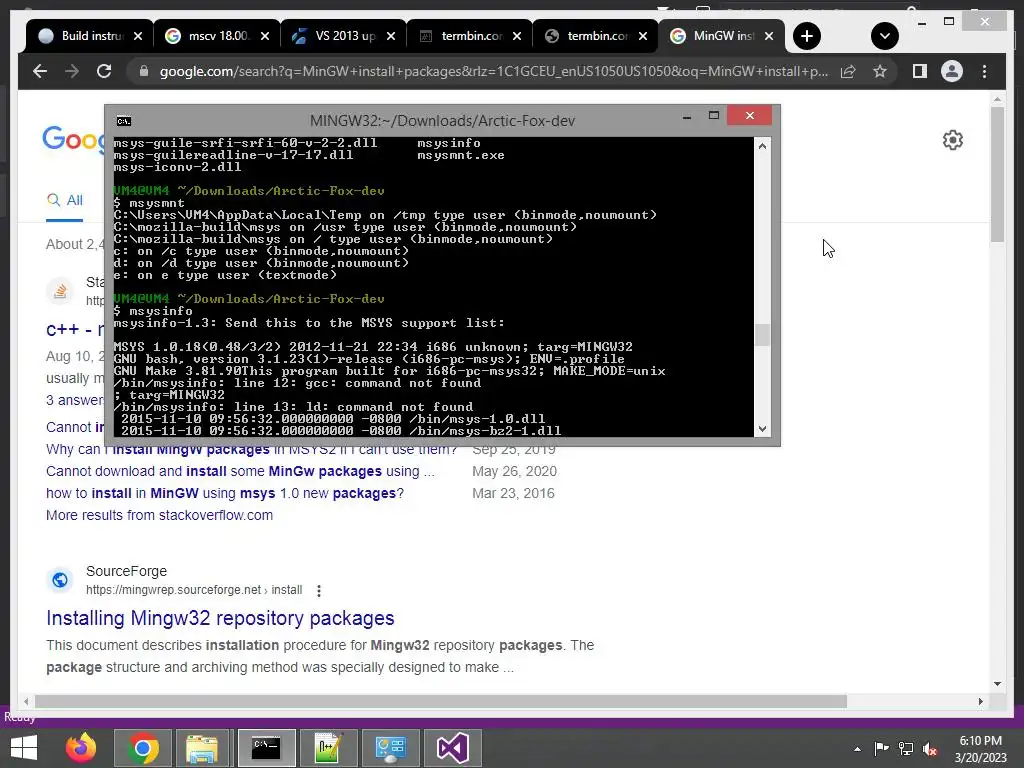Minimize the MINGW32 terminal window
Screen dimensions: 1024x768
click(686, 117)
